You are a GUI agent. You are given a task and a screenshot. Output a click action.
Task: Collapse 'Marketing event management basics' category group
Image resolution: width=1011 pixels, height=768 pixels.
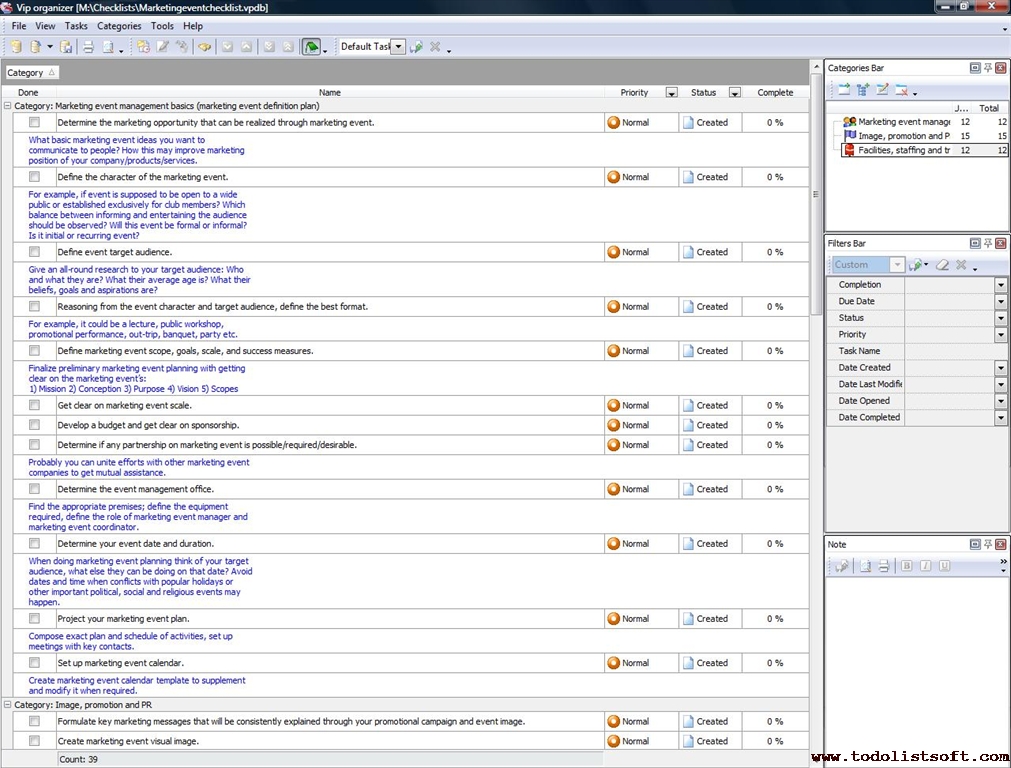click(x=8, y=105)
